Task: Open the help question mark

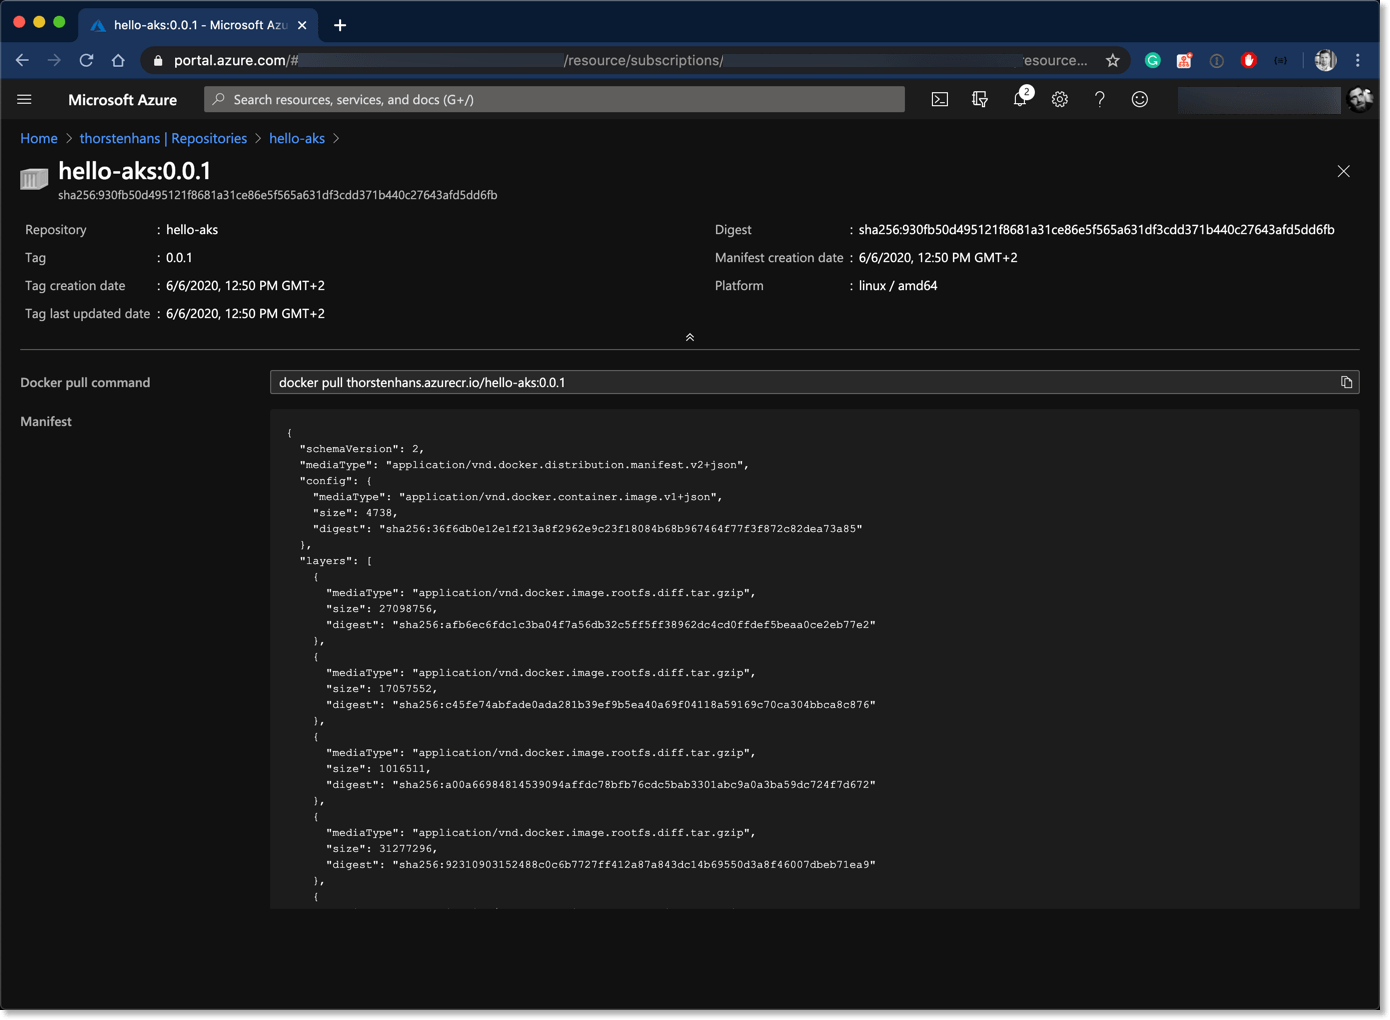Action: [x=1100, y=99]
